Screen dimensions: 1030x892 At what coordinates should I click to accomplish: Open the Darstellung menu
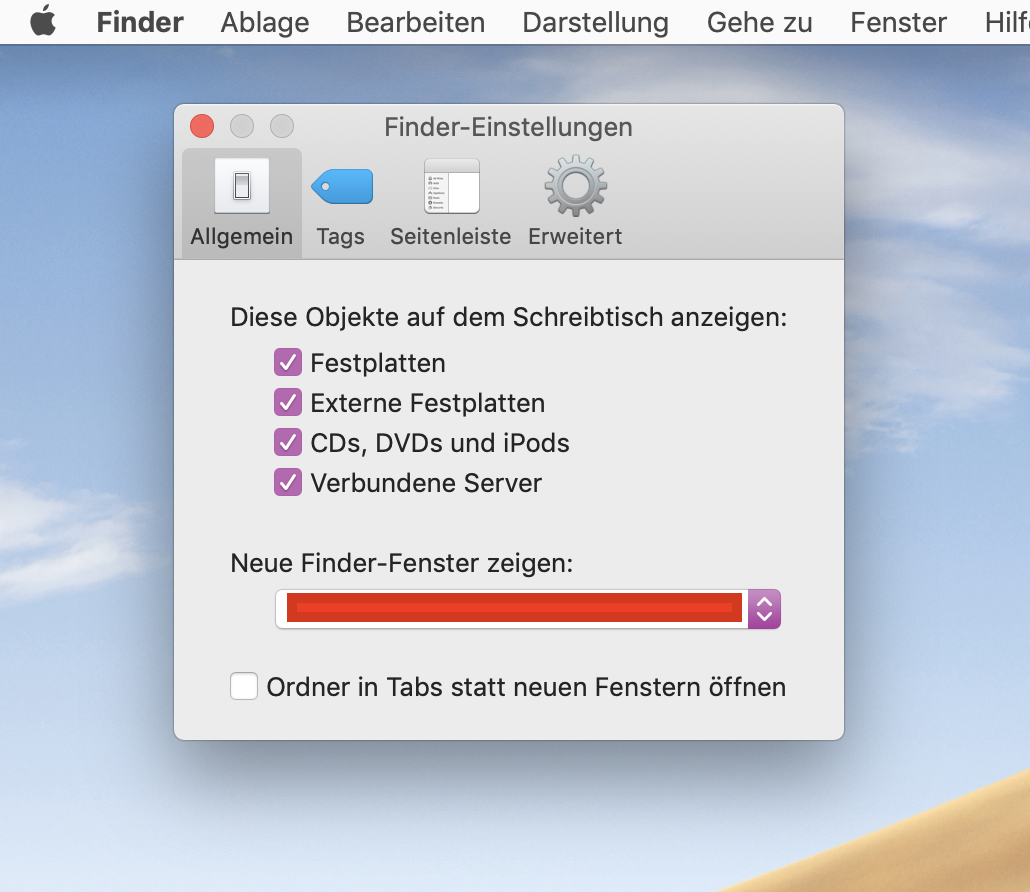[596, 22]
